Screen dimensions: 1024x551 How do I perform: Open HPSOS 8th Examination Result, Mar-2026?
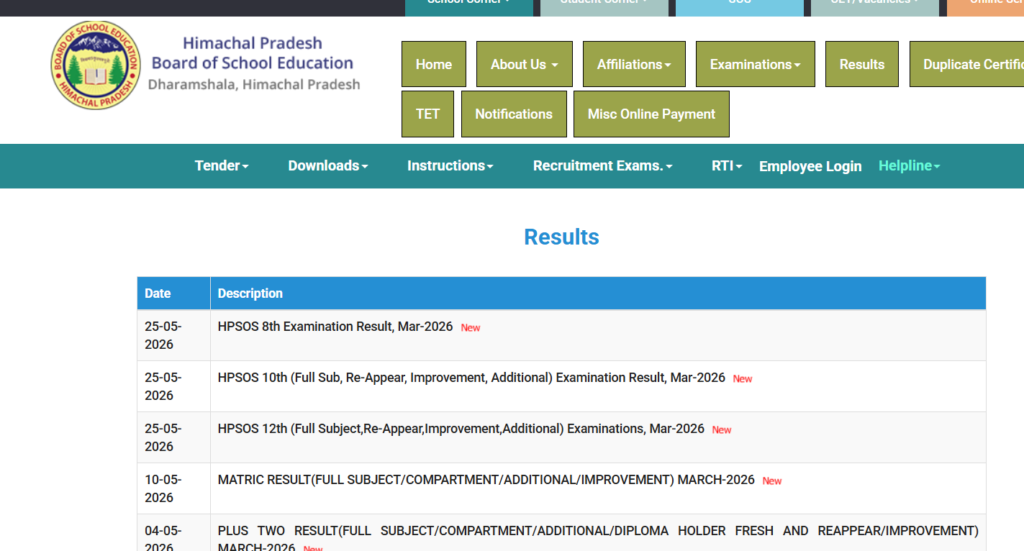[335, 326]
